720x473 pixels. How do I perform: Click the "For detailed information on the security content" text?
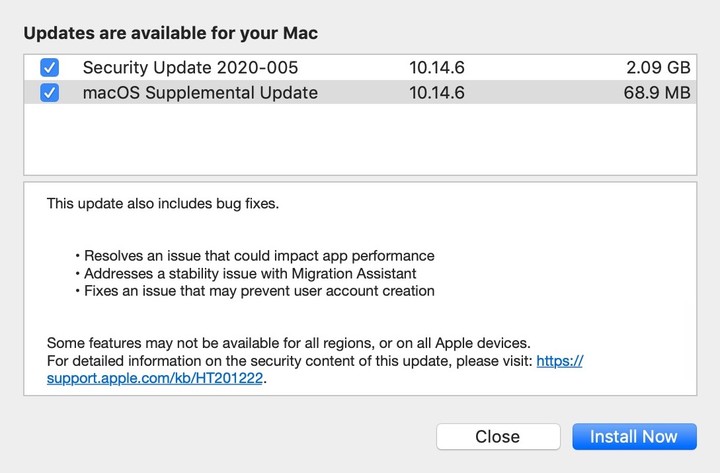(x=290, y=360)
